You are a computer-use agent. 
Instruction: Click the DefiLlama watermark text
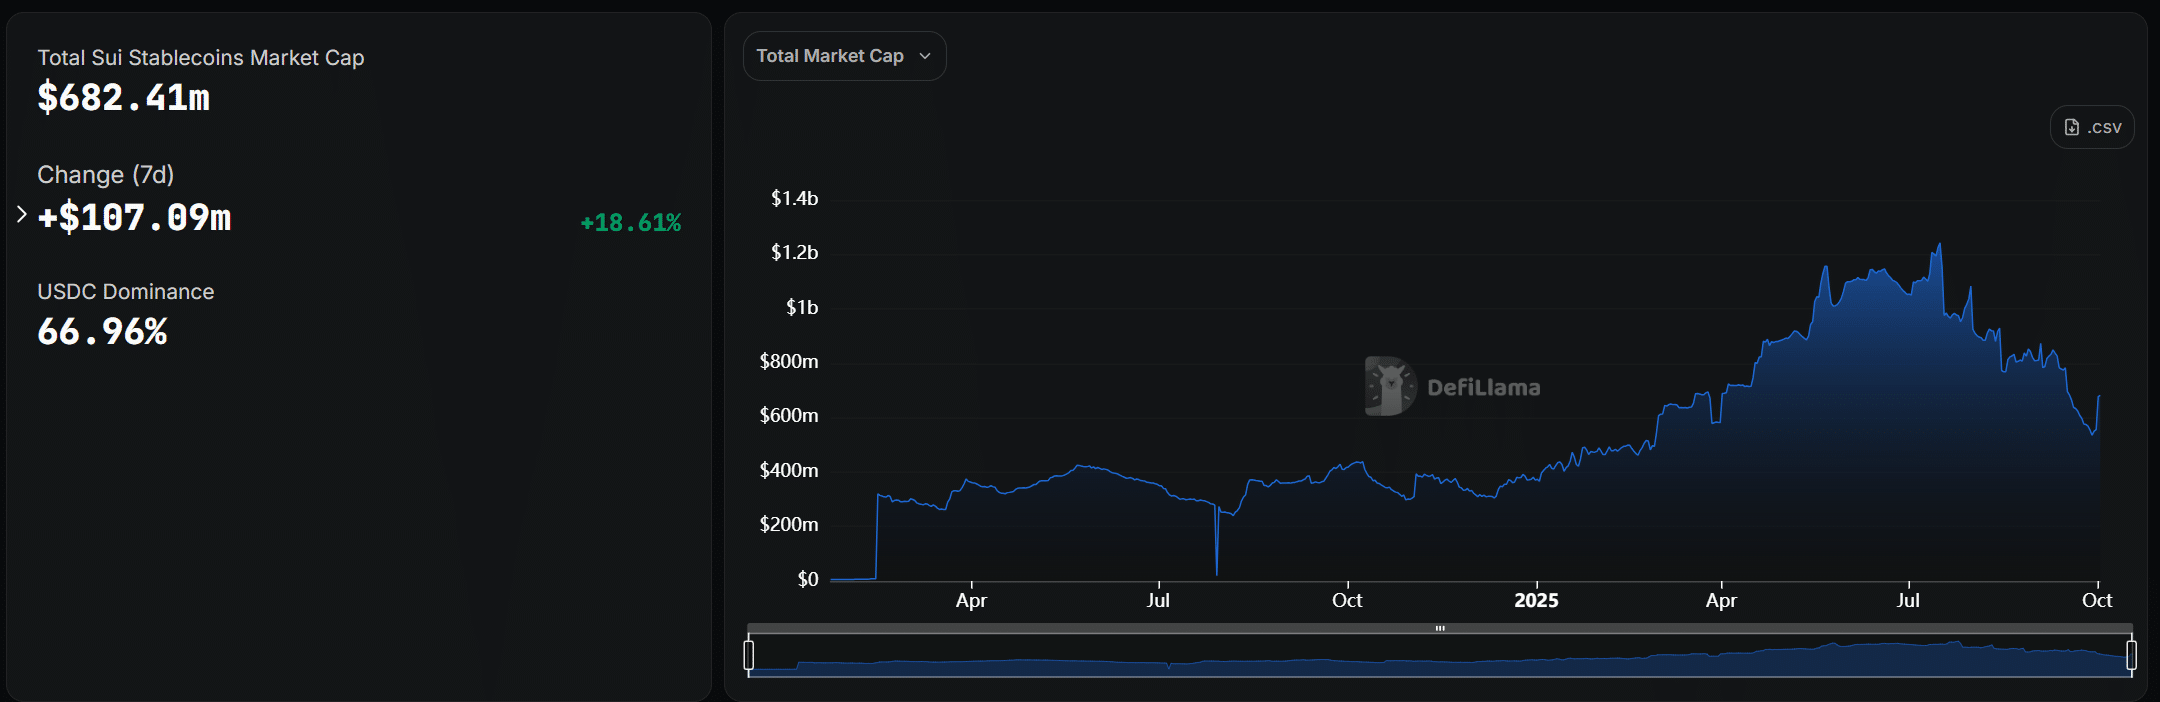[x=1483, y=388]
